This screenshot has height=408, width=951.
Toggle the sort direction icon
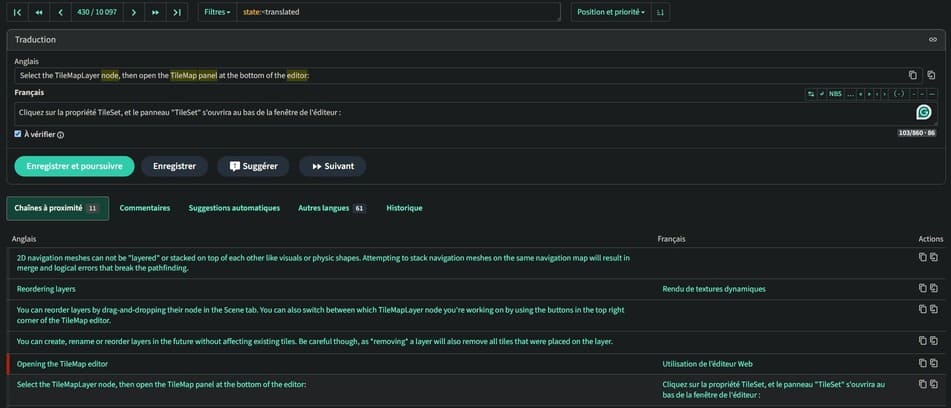click(x=660, y=12)
